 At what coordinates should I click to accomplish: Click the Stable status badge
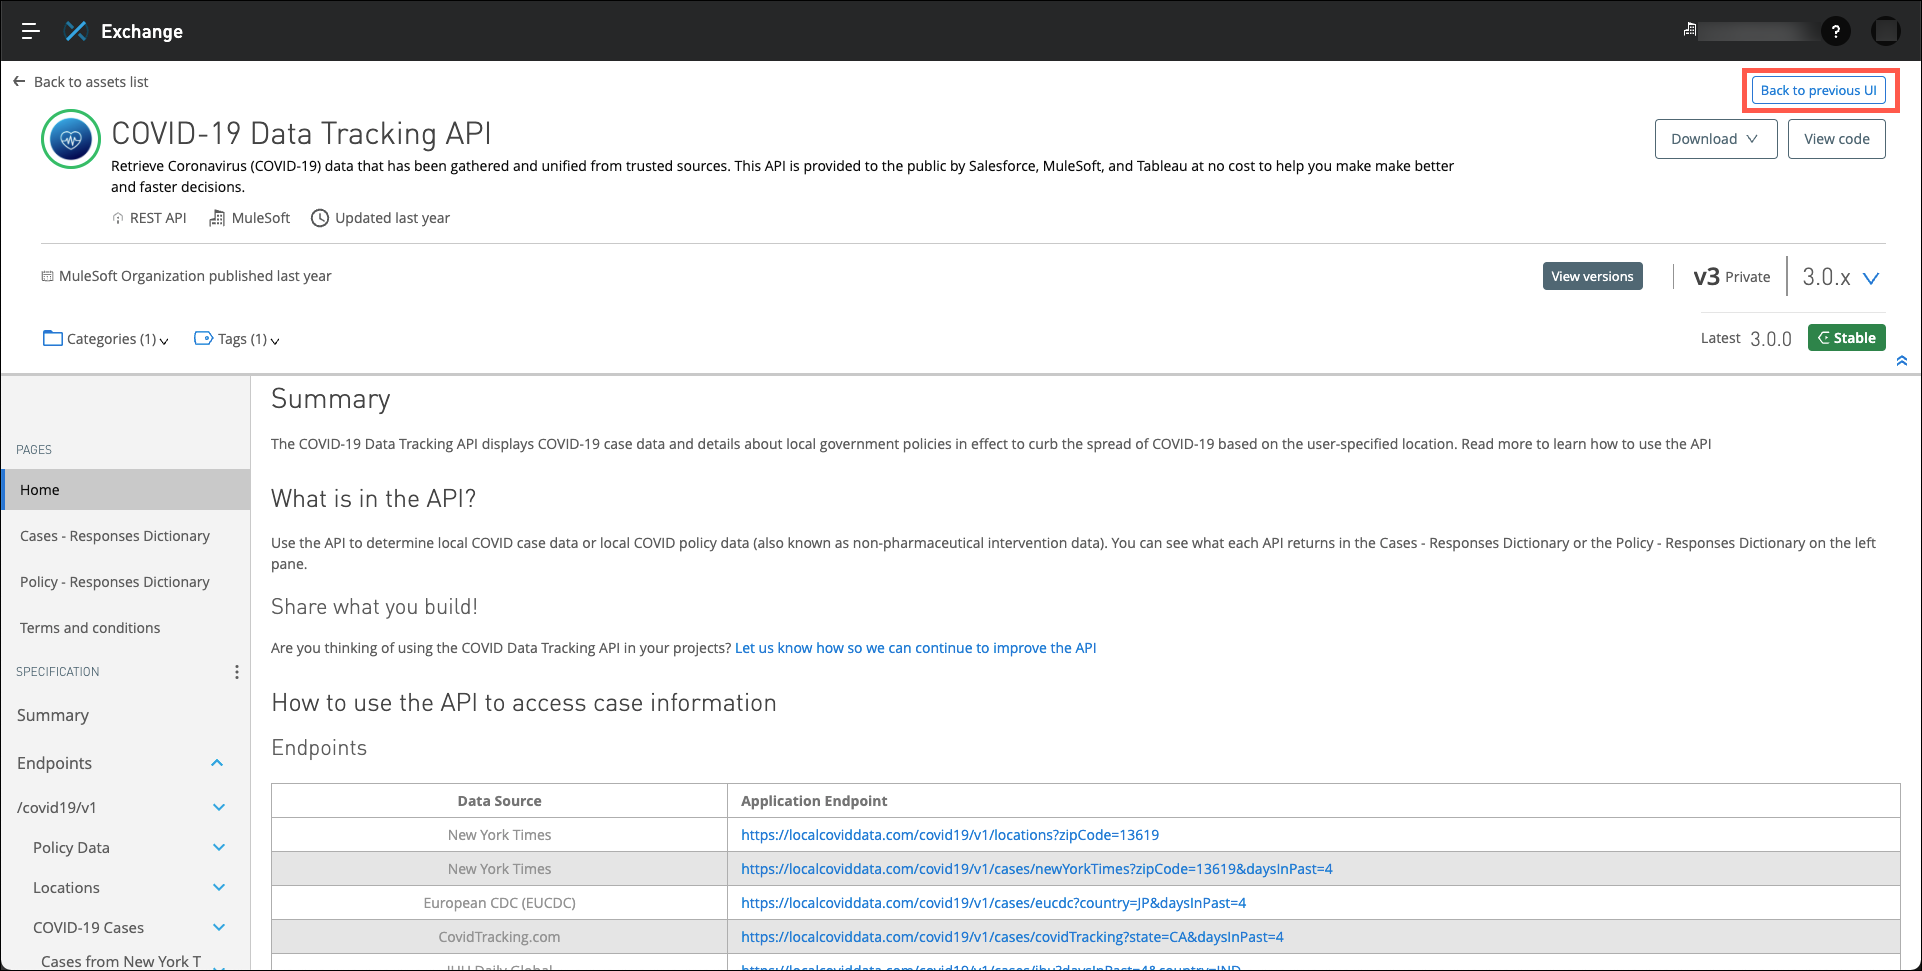pyautogui.click(x=1847, y=338)
